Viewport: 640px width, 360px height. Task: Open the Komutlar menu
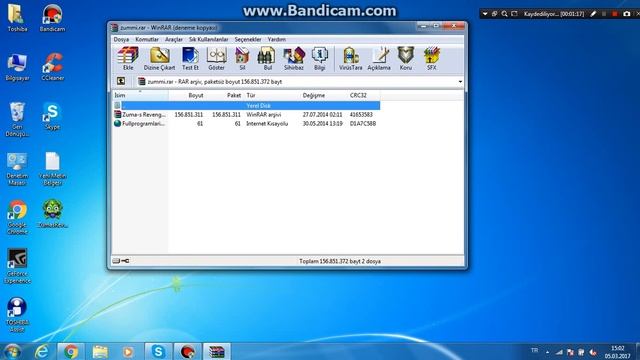pyautogui.click(x=147, y=39)
